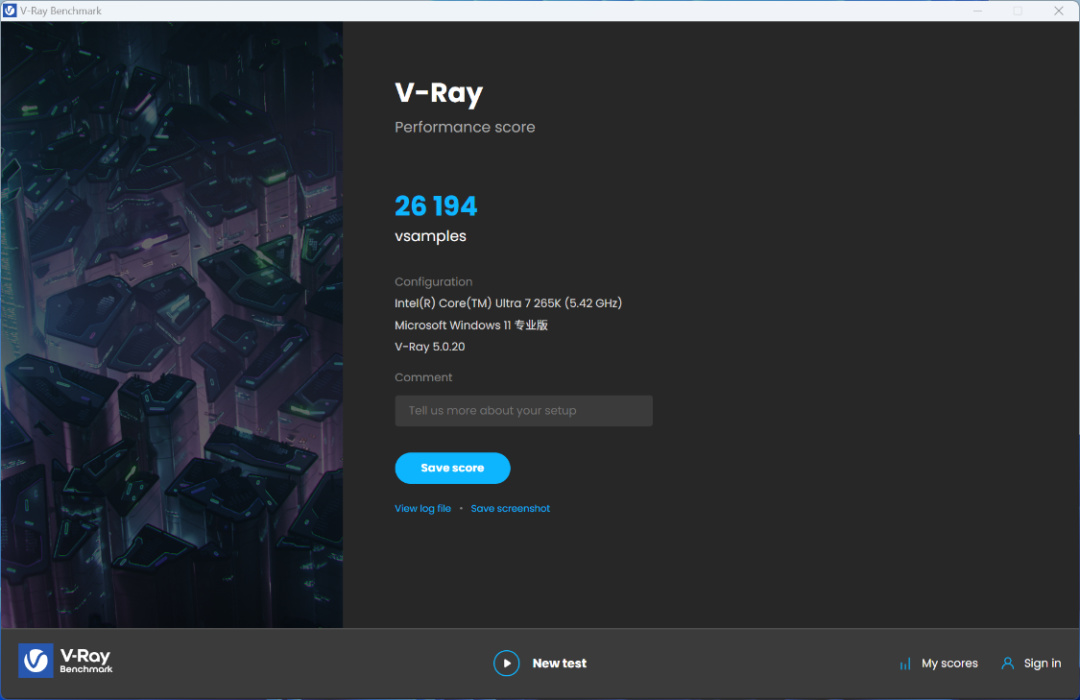Click the V-Ray 5.0.20 version text
Viewport: 1080px width, 700px height.
pos(430,347)
